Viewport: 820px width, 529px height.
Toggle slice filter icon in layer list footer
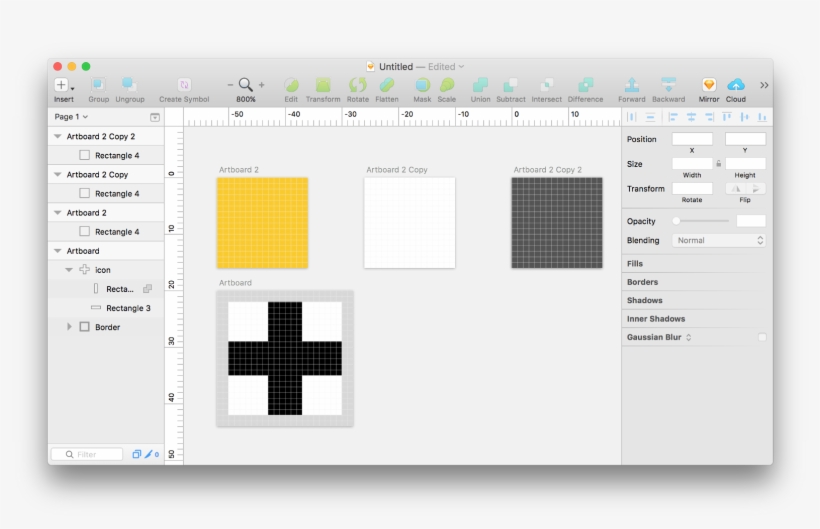[x=151, y=454]
